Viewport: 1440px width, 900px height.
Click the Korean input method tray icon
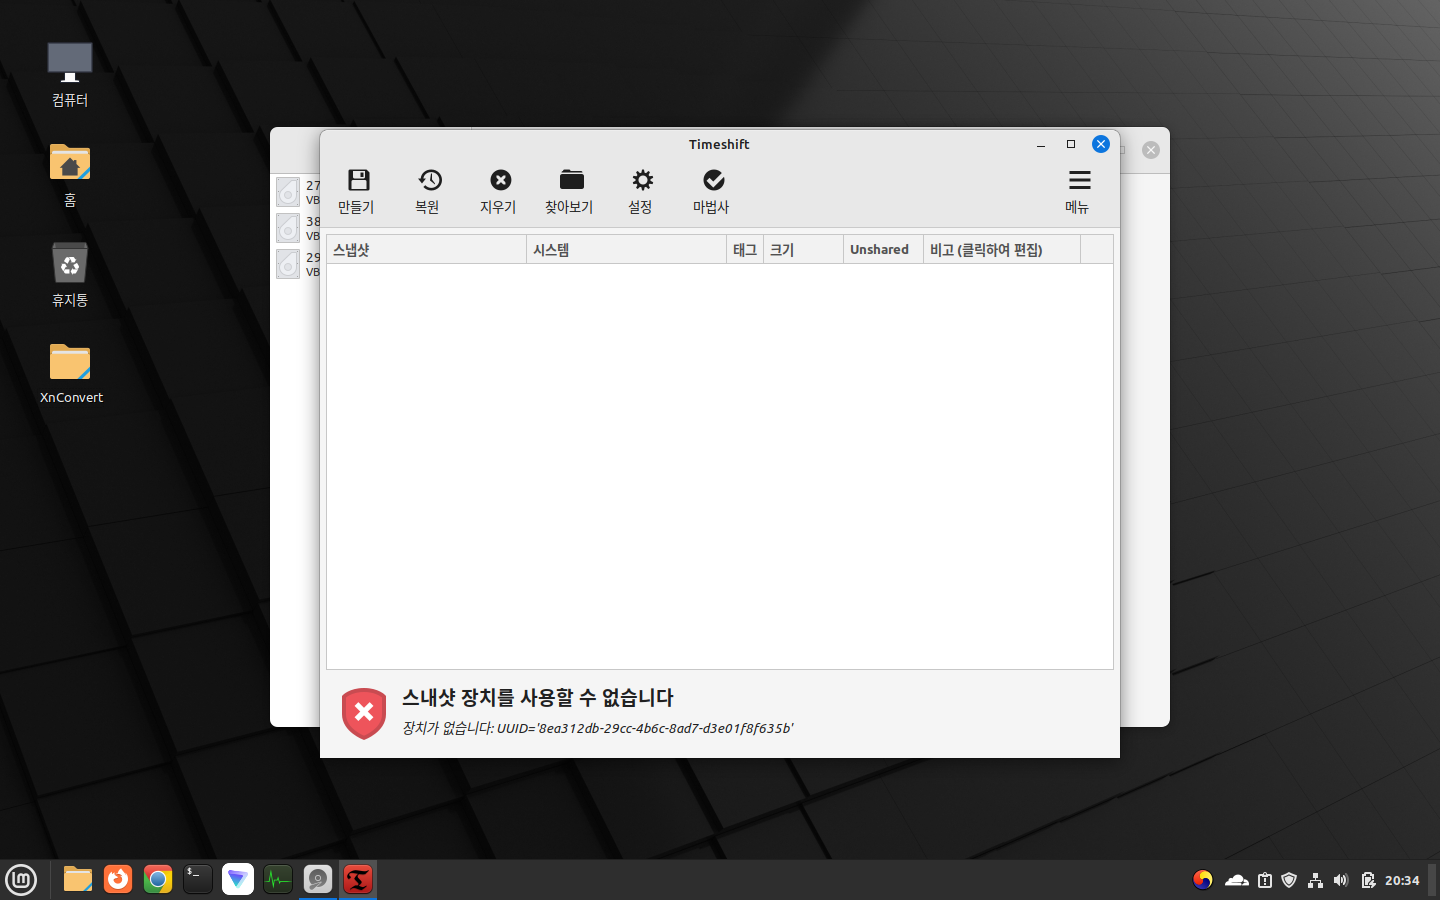[1203, 880]
